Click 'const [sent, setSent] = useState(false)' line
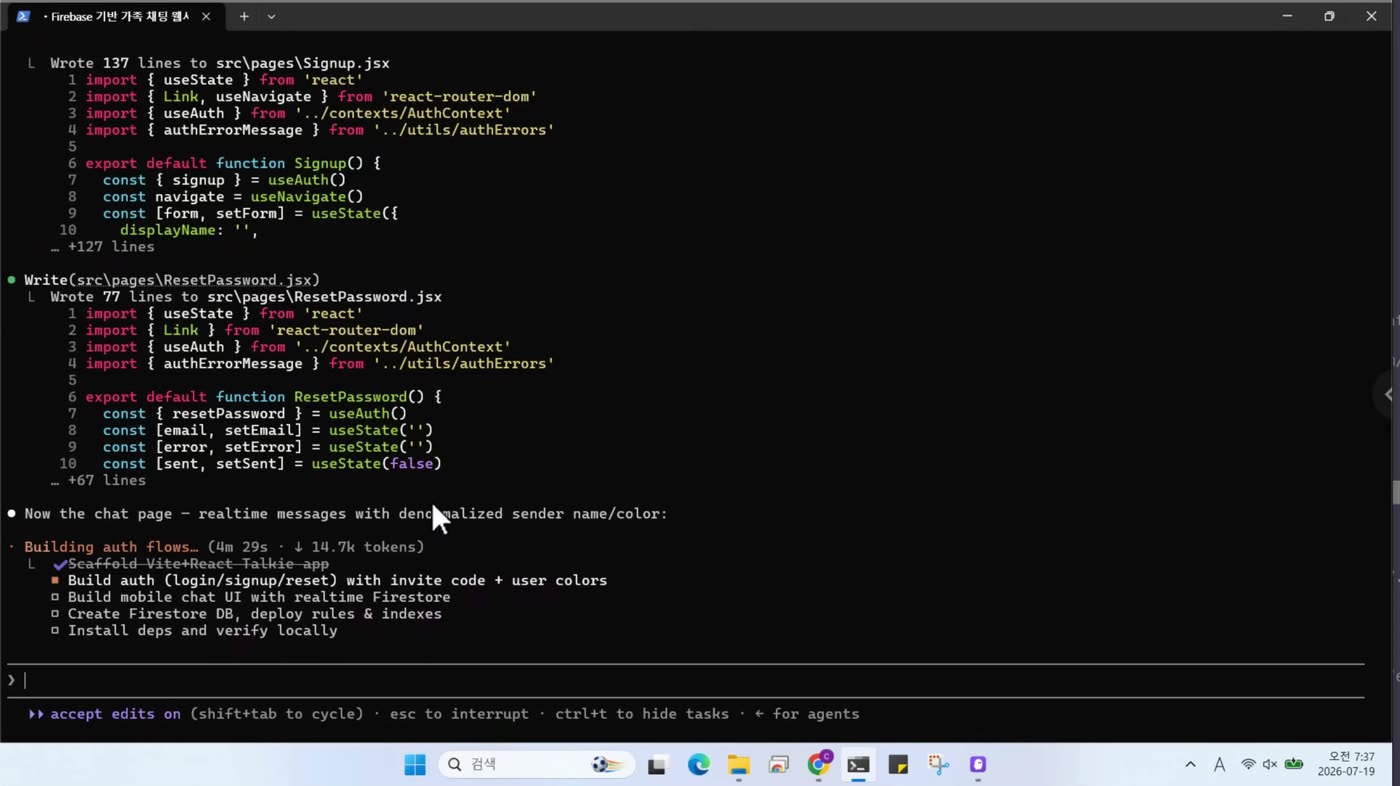1400x786 pixels. click(x=272, y=464)
